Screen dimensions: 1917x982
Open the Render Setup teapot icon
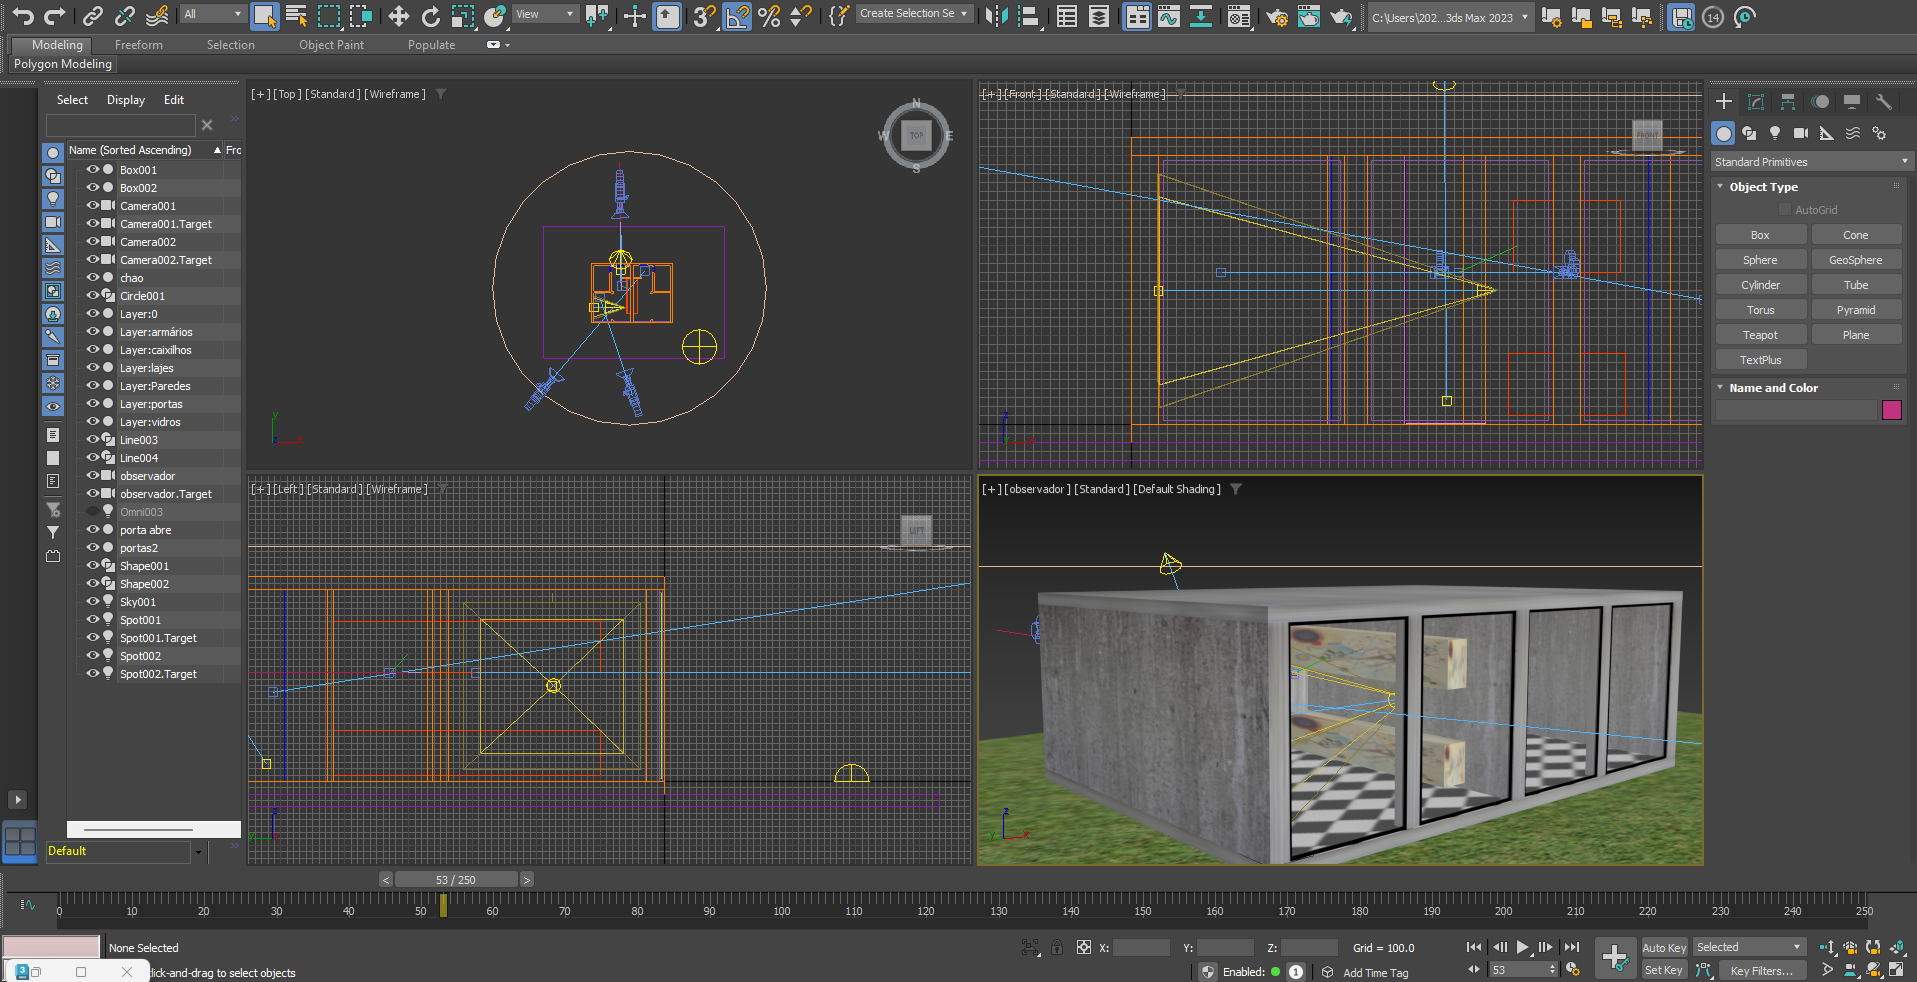(1277, 16)
